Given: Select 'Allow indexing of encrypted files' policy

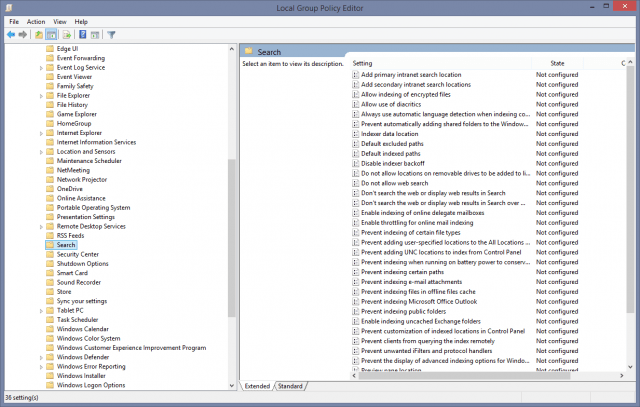Looking at the screenshot, I should tap(406, 94).
